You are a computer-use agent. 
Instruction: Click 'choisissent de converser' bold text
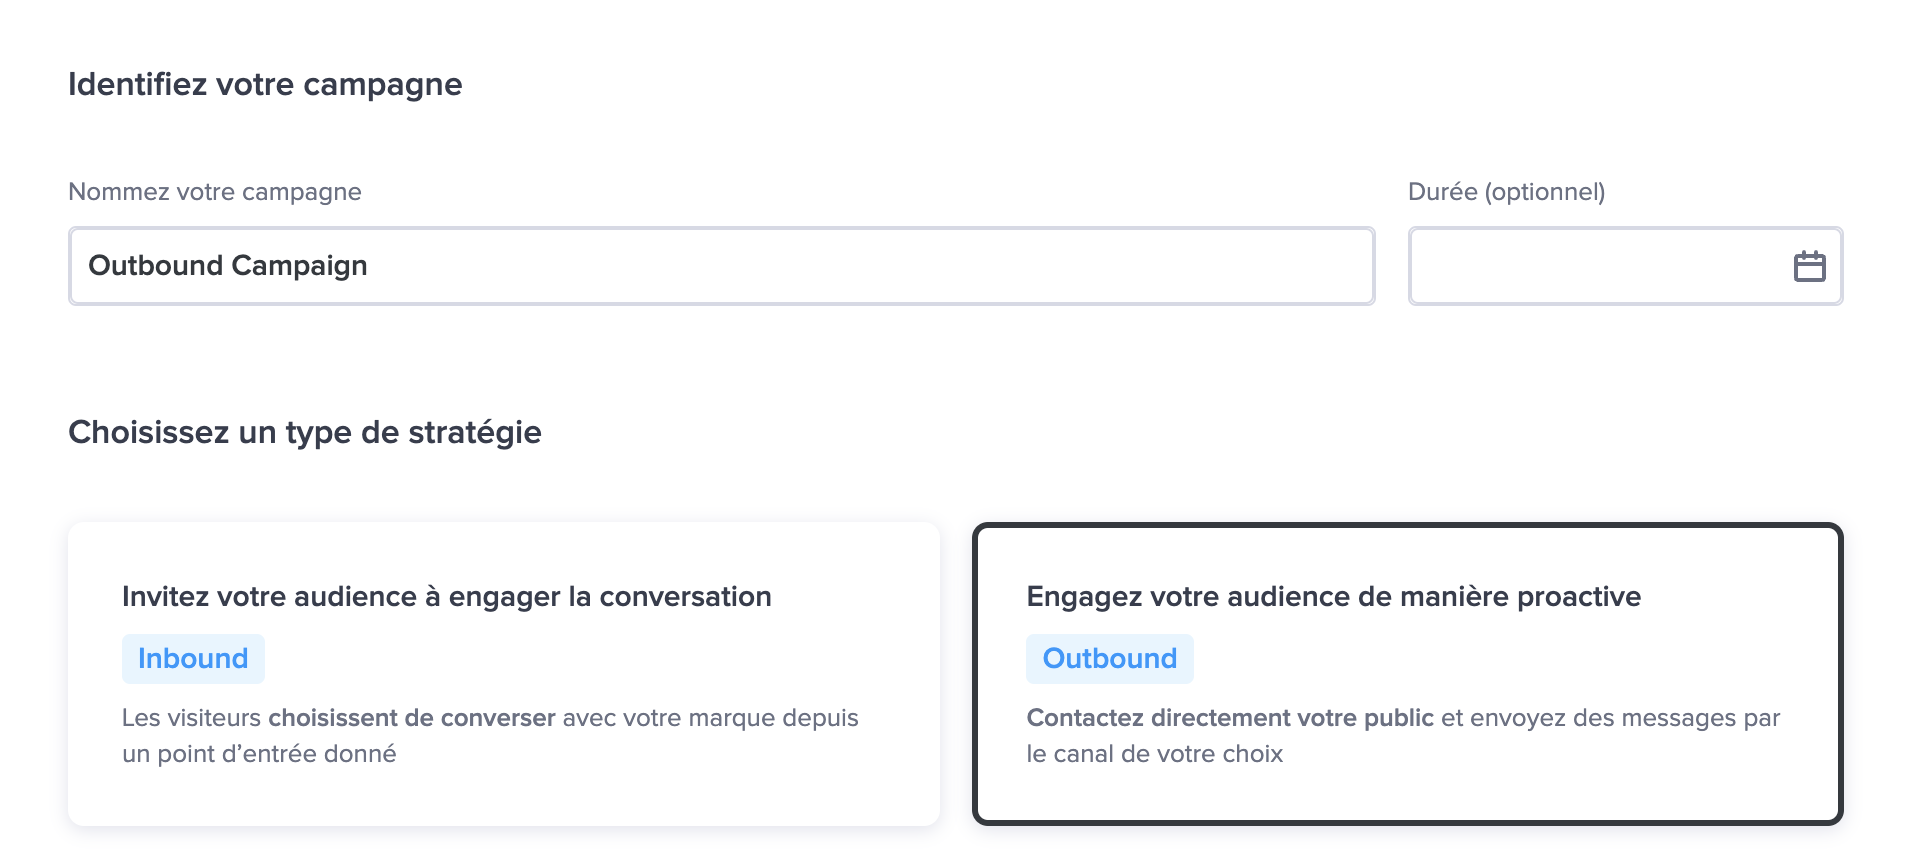click(412, 718)
